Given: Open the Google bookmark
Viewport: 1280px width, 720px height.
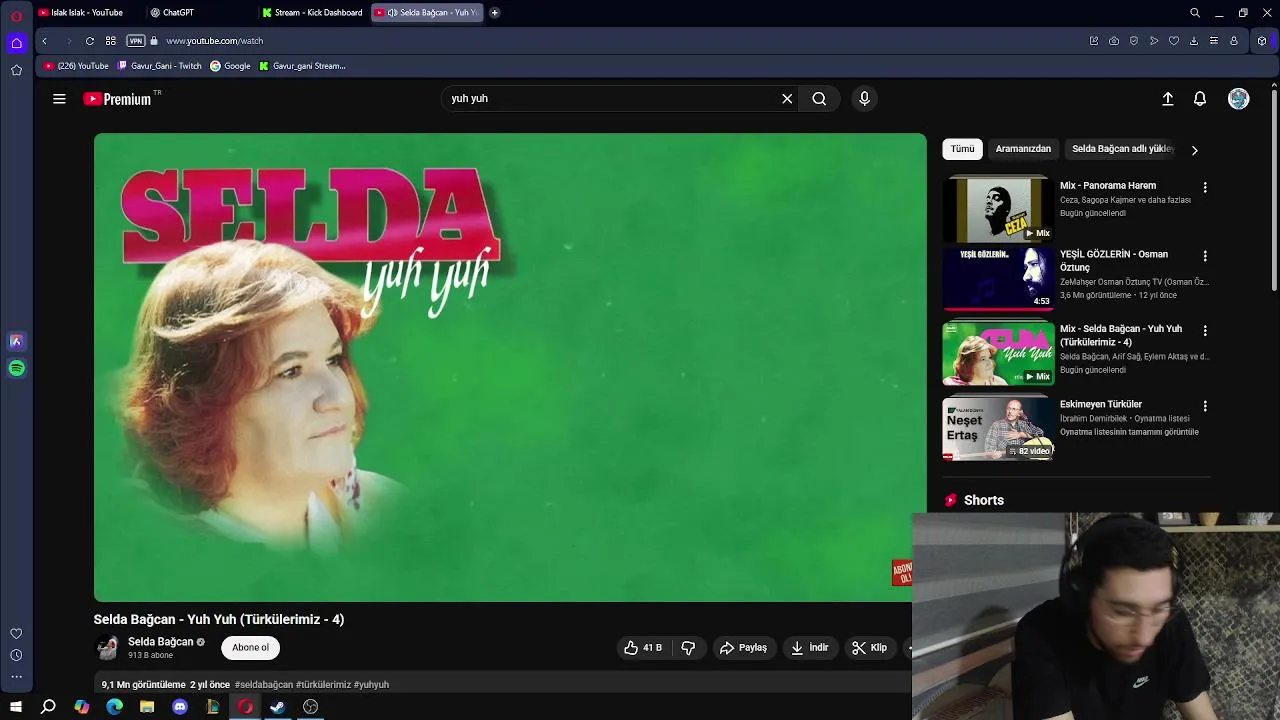Looking at the screenshot, I should (230, 66).
